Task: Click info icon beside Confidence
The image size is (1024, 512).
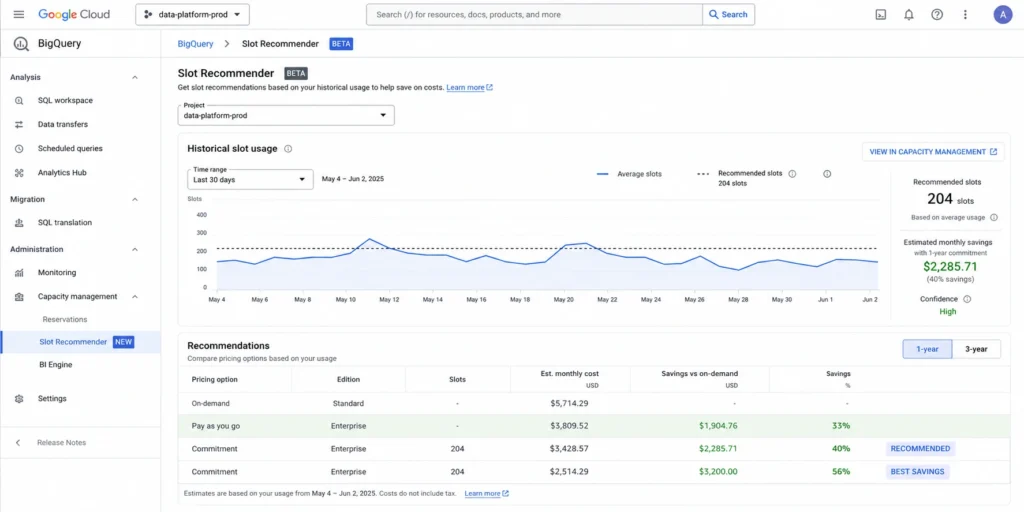Action: point(967,299)
